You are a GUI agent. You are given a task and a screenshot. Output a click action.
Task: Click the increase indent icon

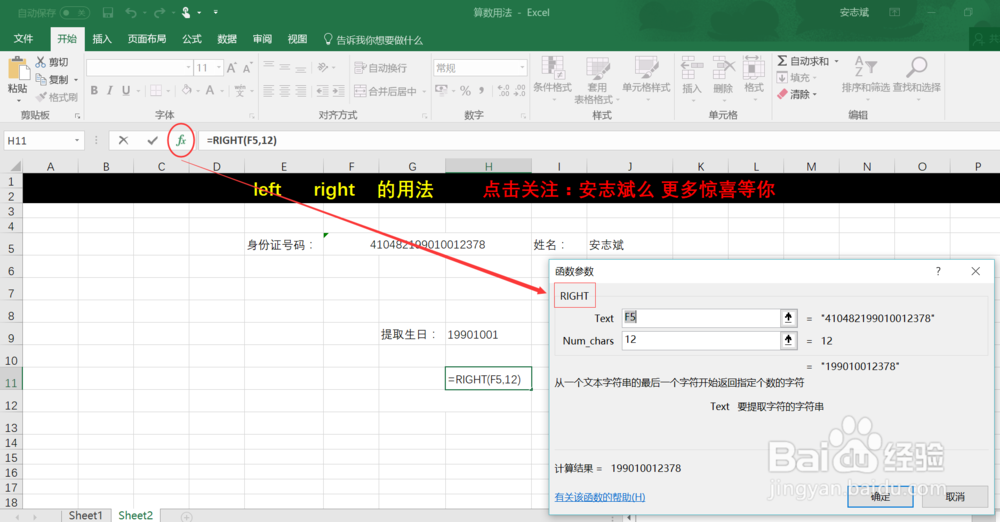pos(339,91)
